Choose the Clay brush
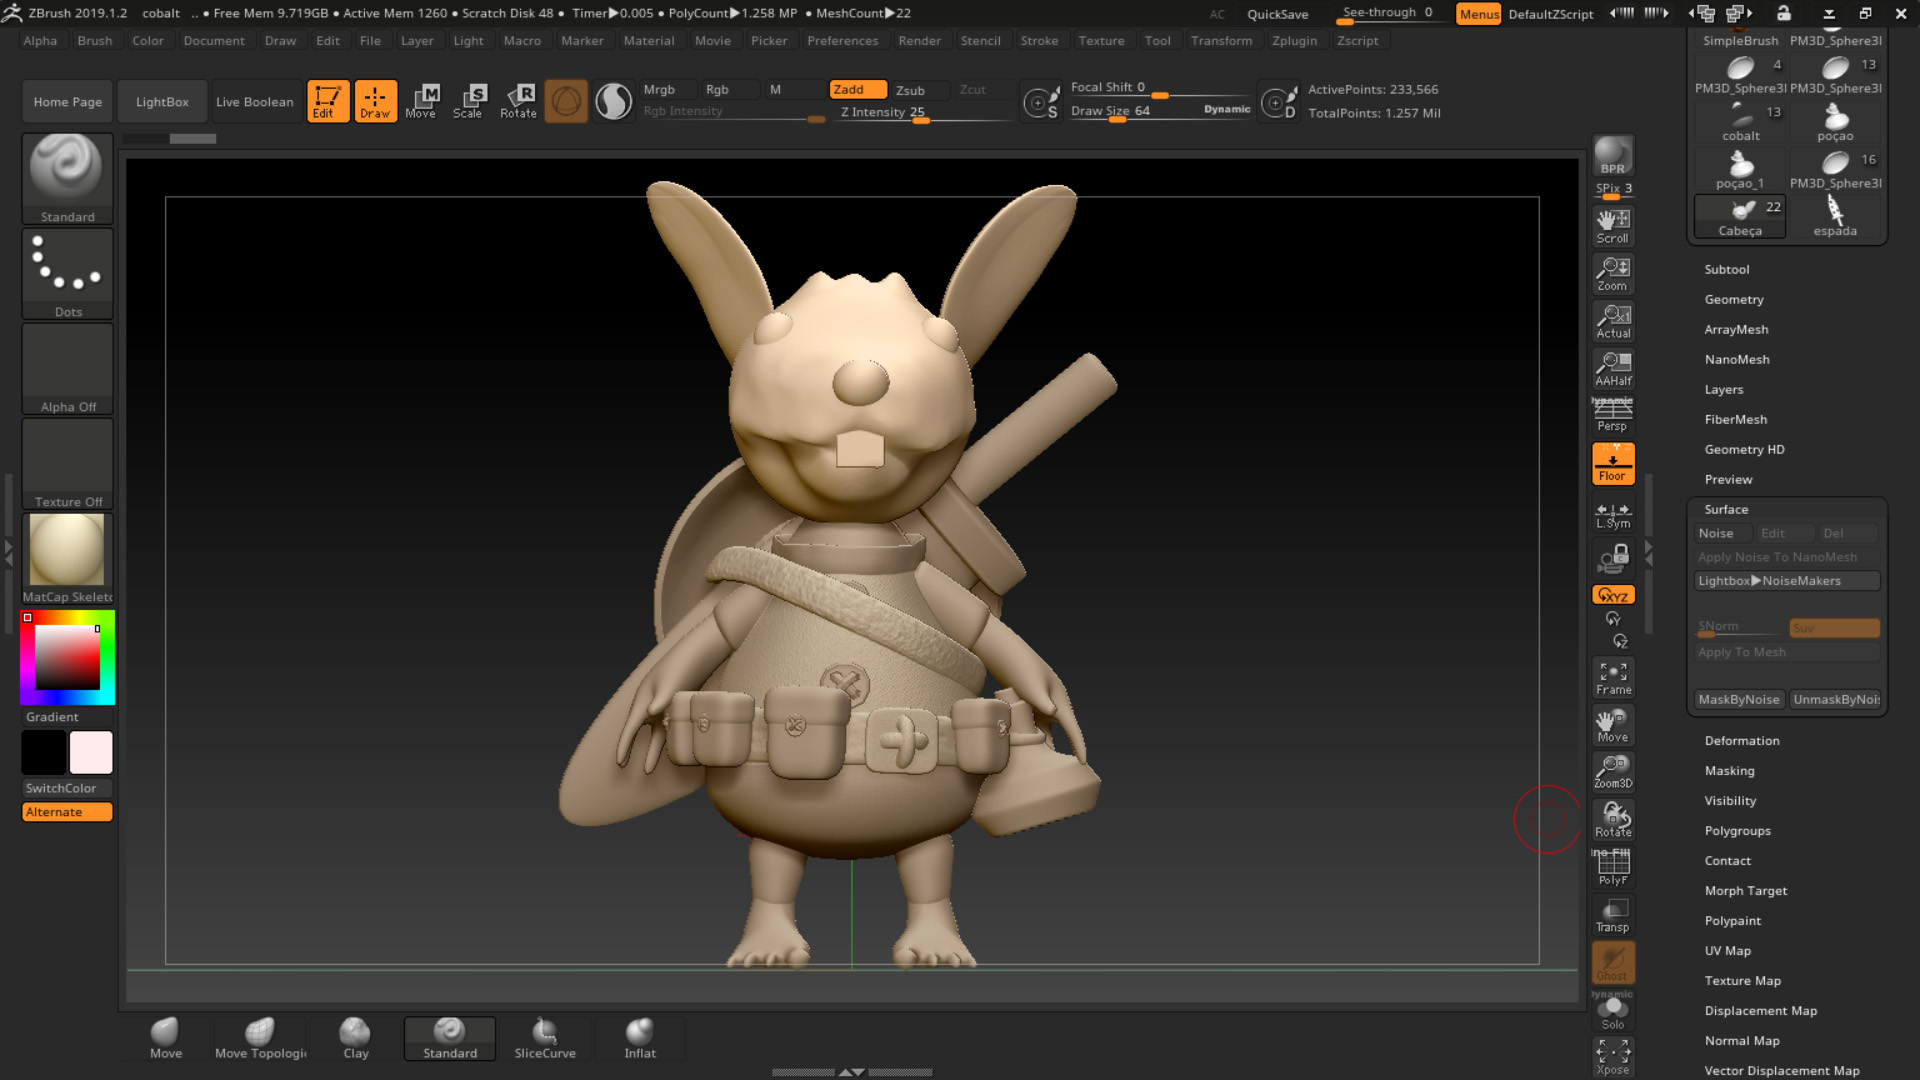The image size is (1920, 1080). [356, 1038]
